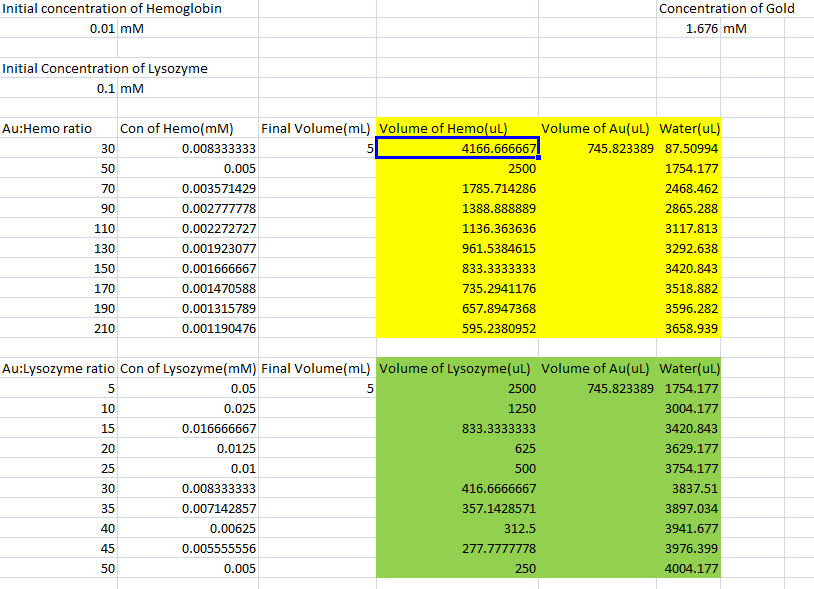Select the Con of Hemo(mM) header cell
This screenshot has height=589, width=814.
(x=176, y=129)
